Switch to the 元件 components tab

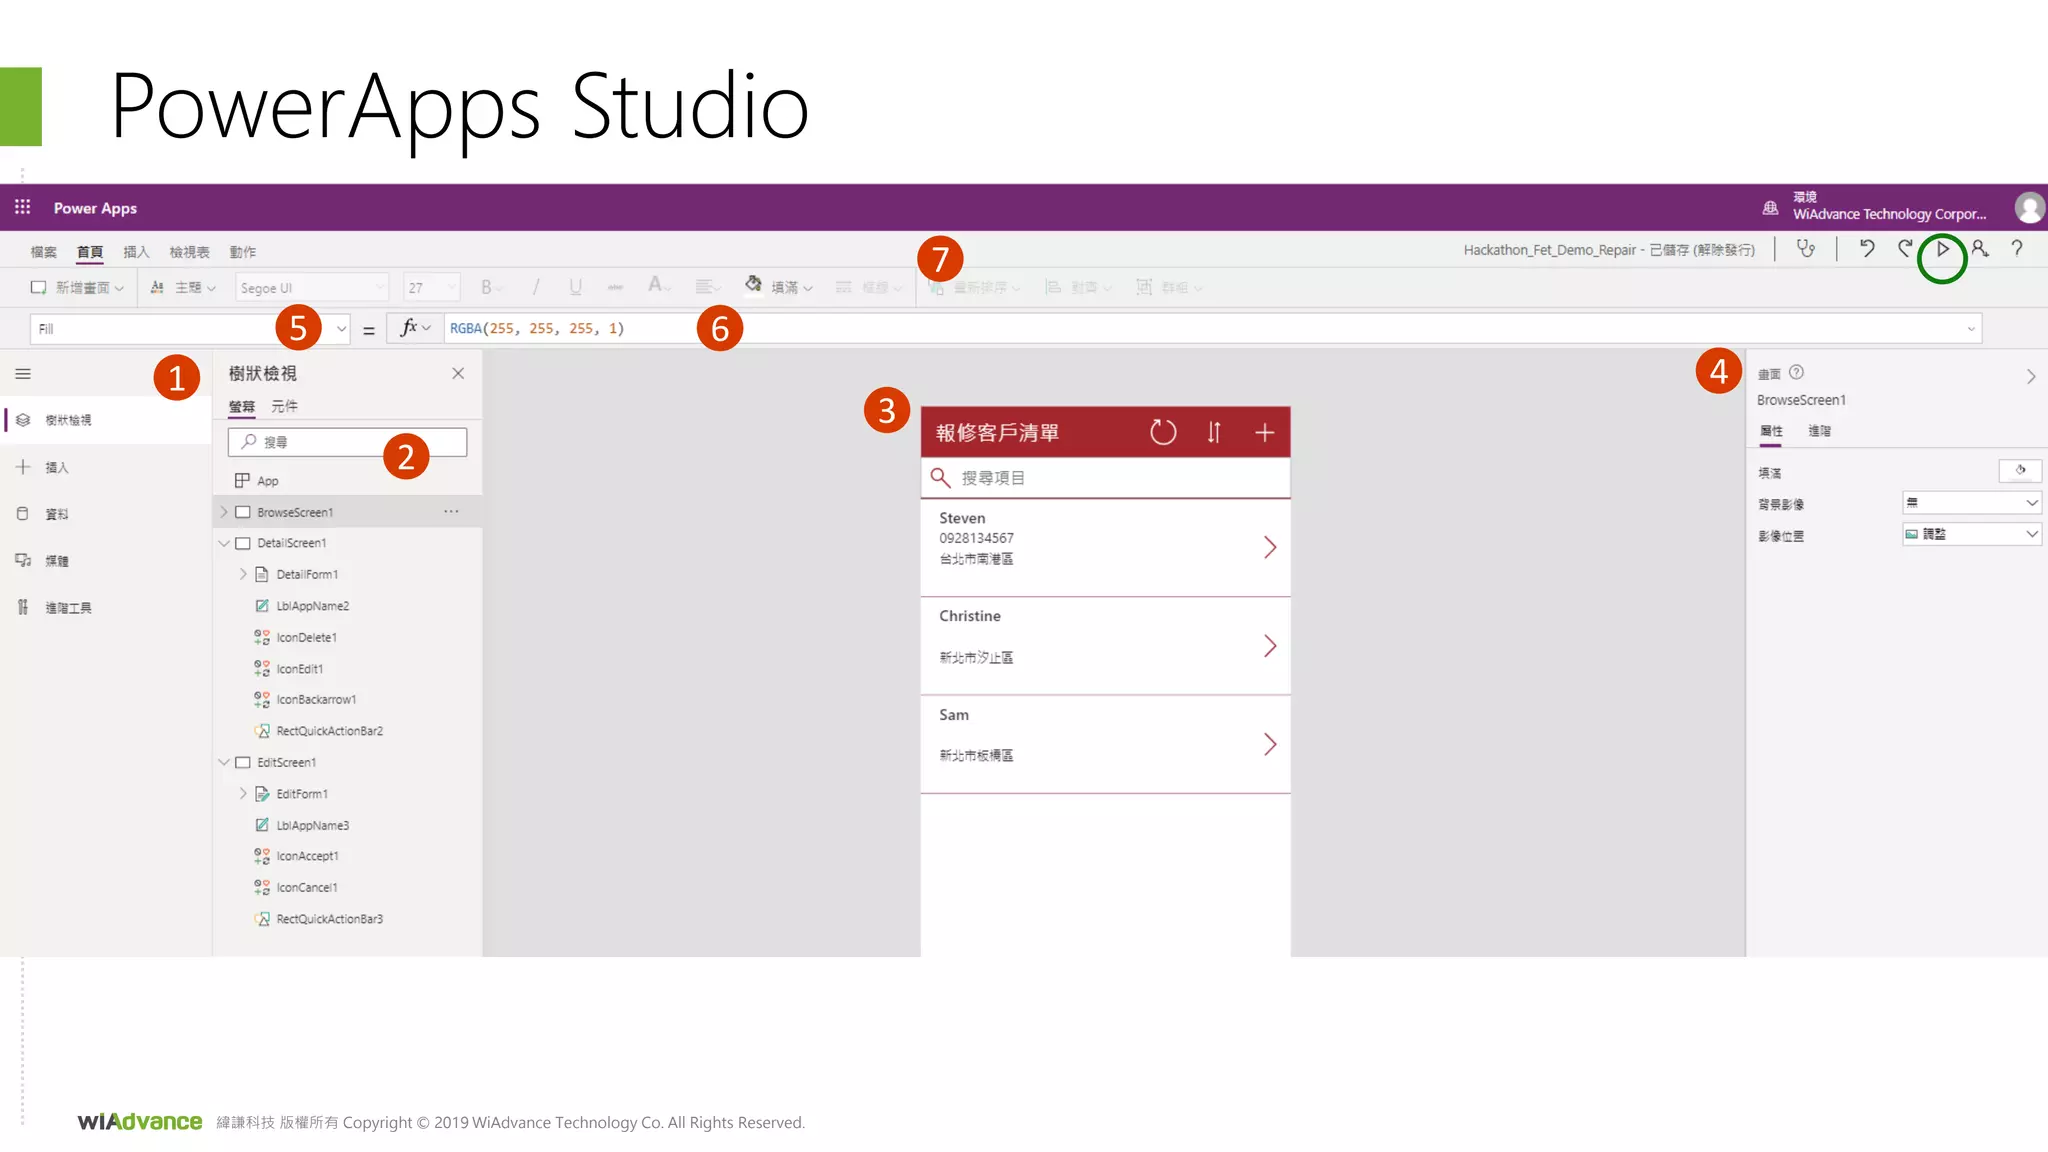284,406
